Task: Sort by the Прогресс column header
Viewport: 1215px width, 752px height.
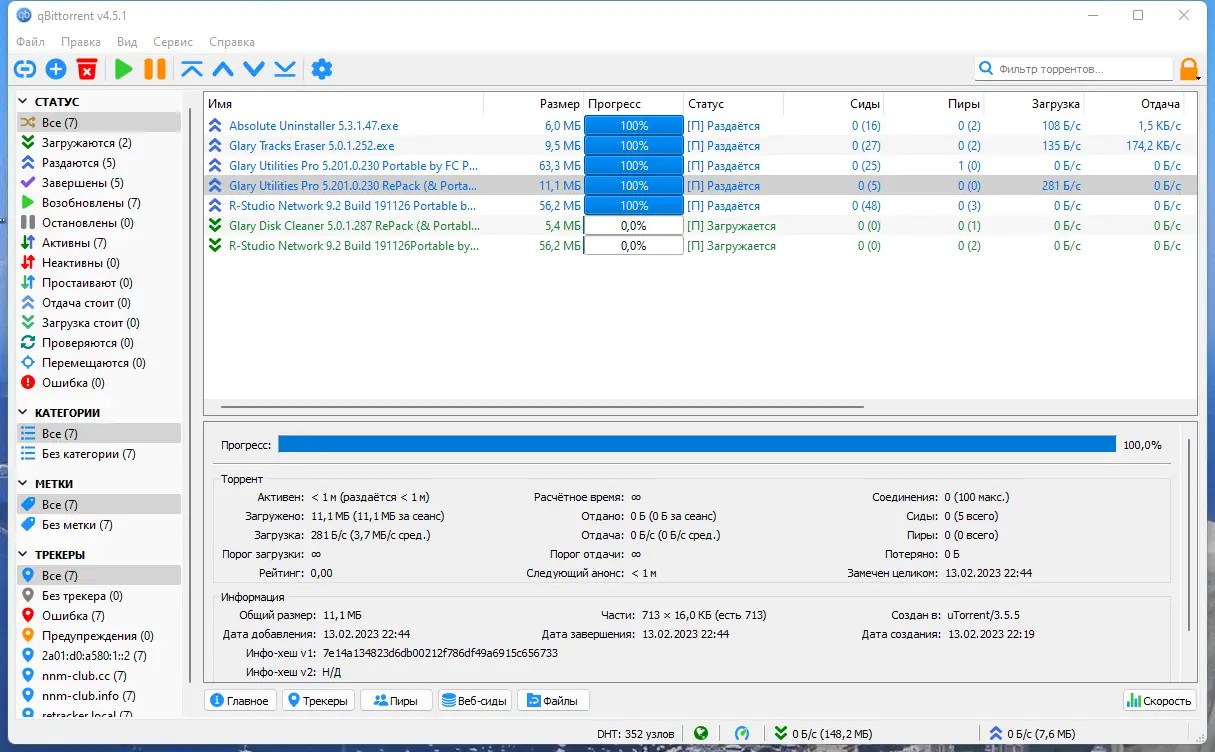Action: 634,104
